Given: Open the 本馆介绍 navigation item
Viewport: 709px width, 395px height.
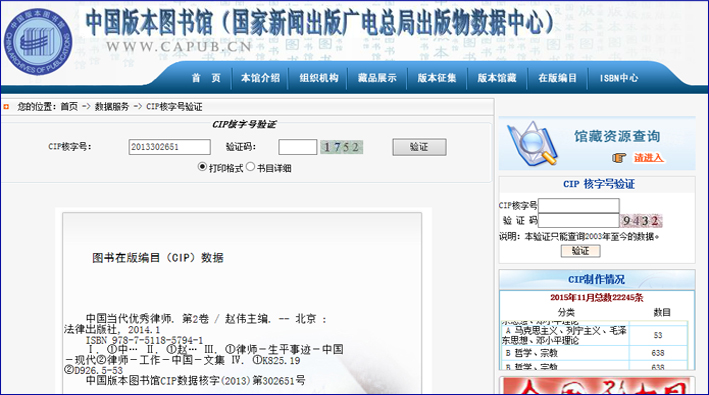Looking at the screenshot, I should [x=260, y=78].
